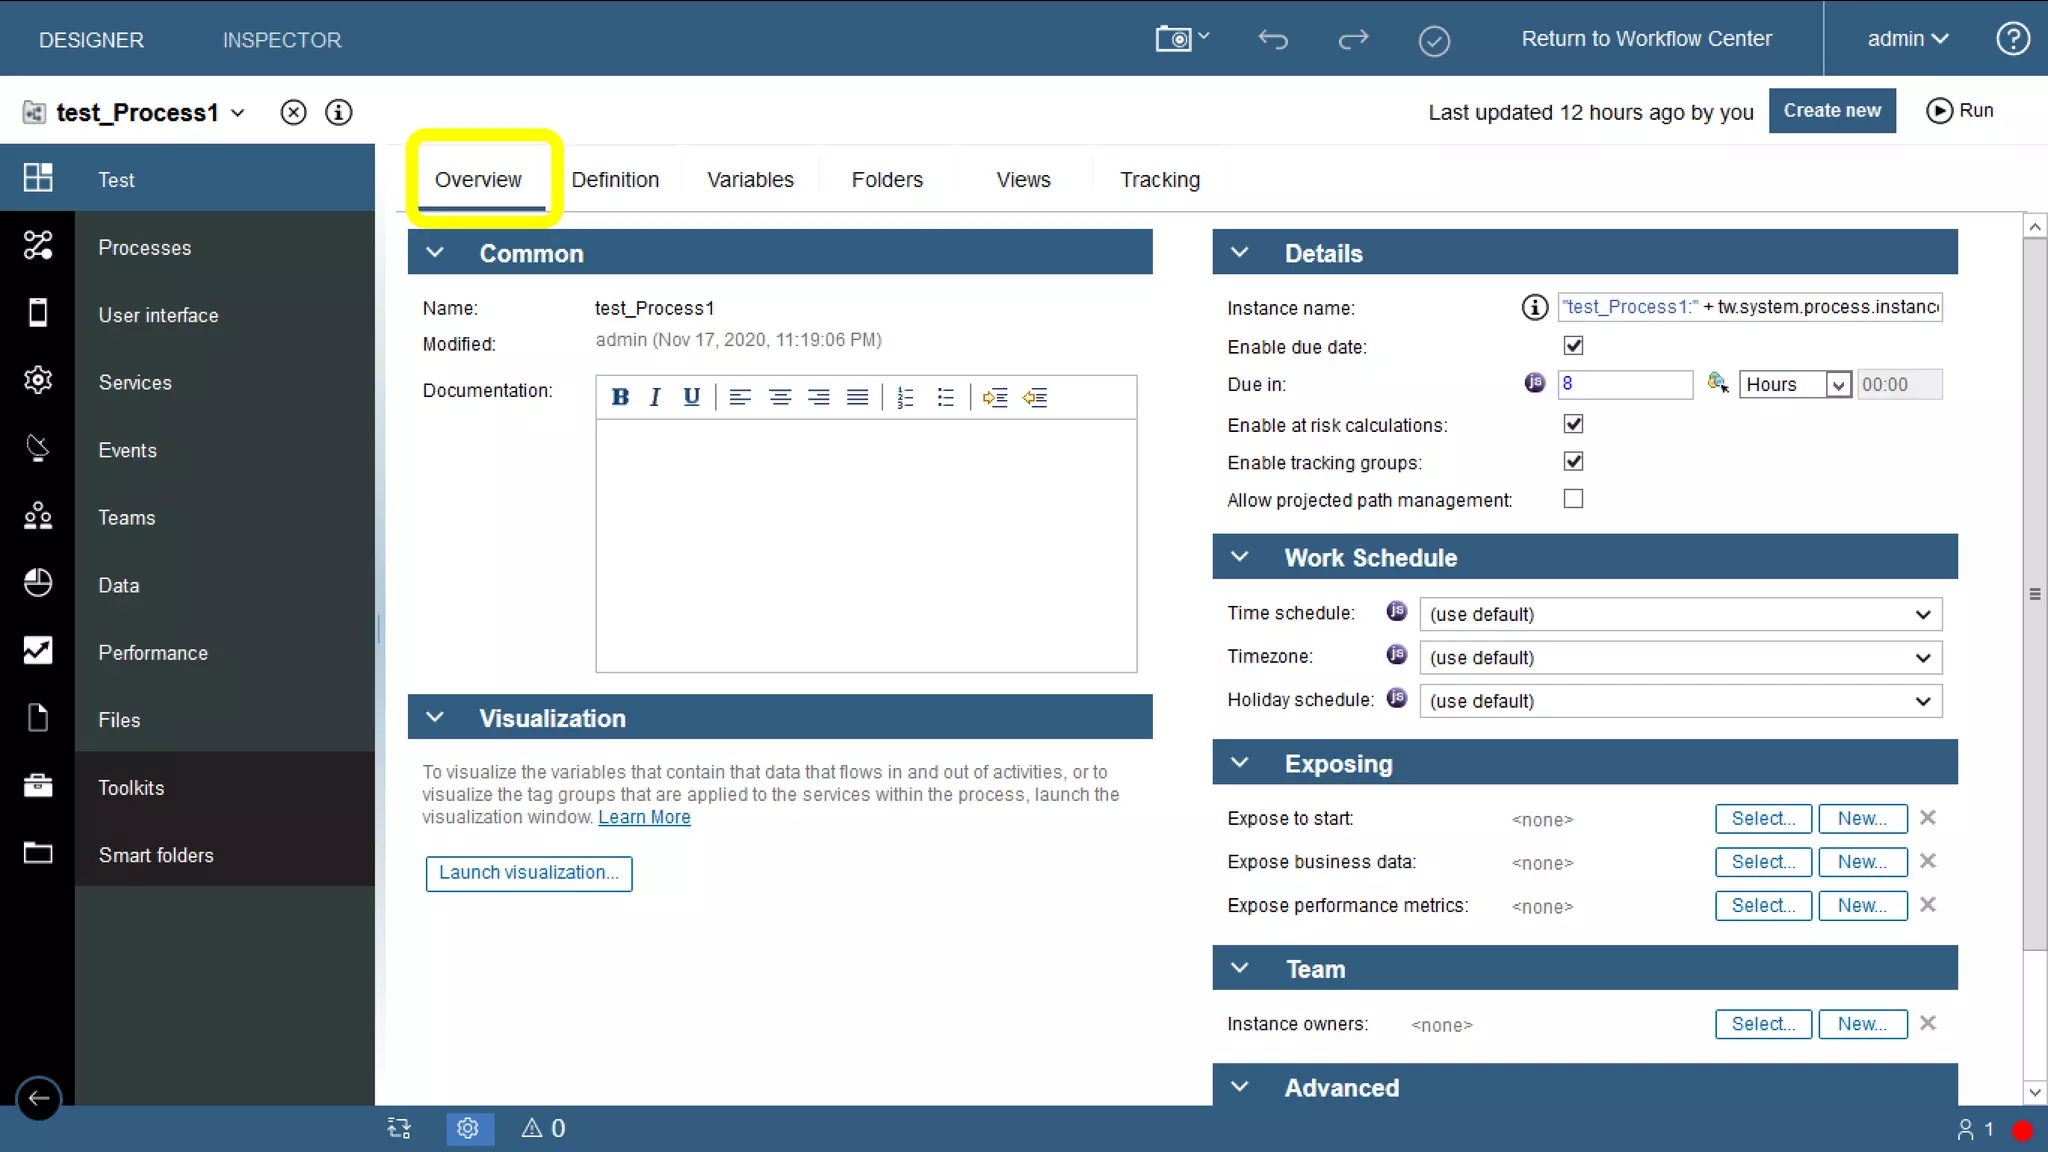This screenshot has width=2048, height=1152.
Task: Open the Learn More link
Action: coord(644,817)
